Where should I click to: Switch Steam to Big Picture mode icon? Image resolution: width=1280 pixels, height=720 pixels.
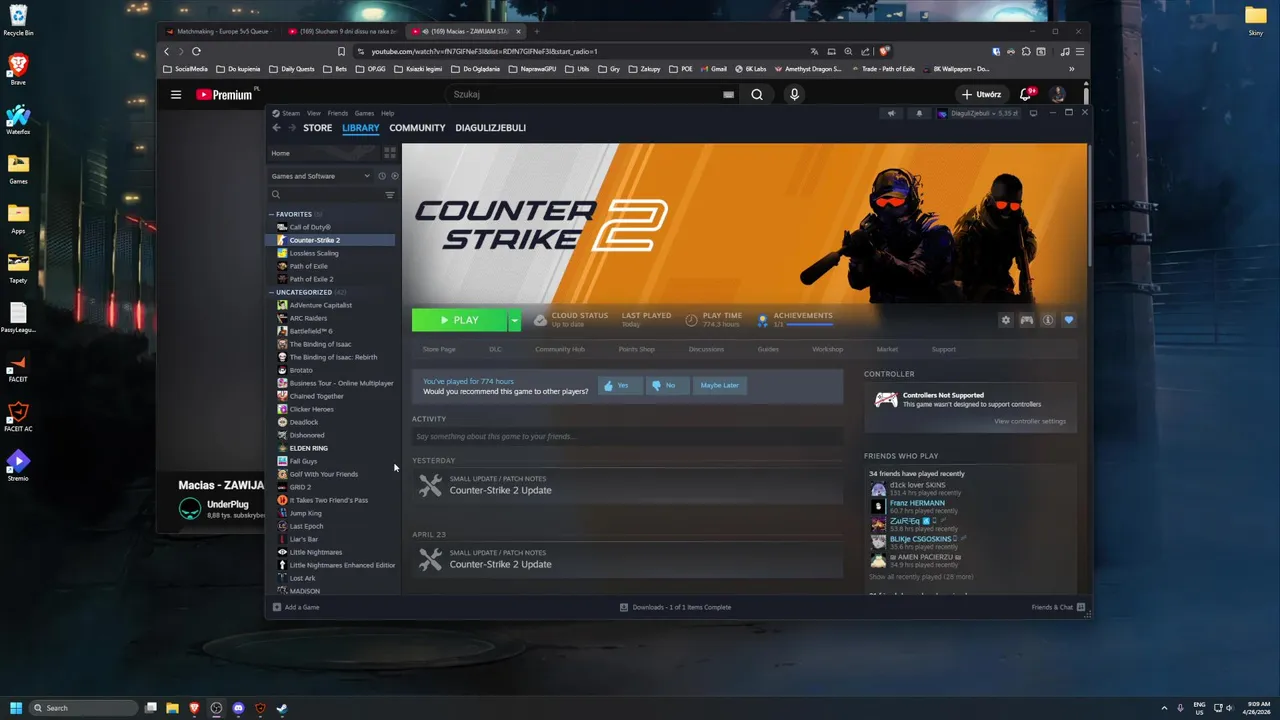point(1034,113)
